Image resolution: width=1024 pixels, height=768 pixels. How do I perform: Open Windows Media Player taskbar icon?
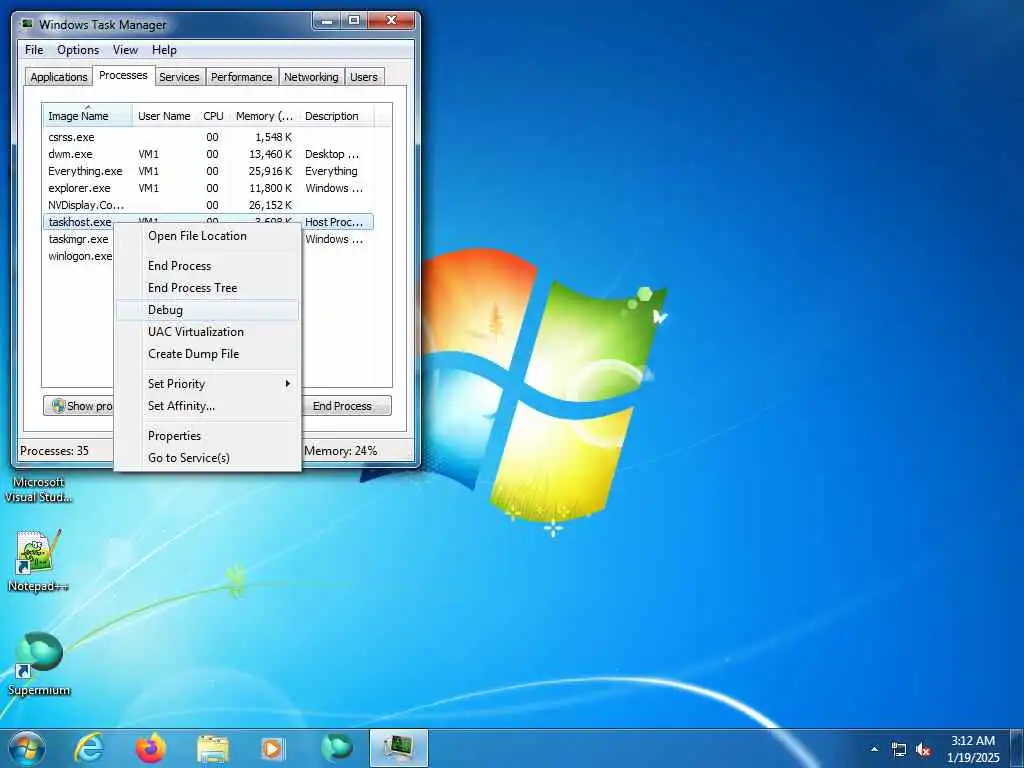click(274, 748)
